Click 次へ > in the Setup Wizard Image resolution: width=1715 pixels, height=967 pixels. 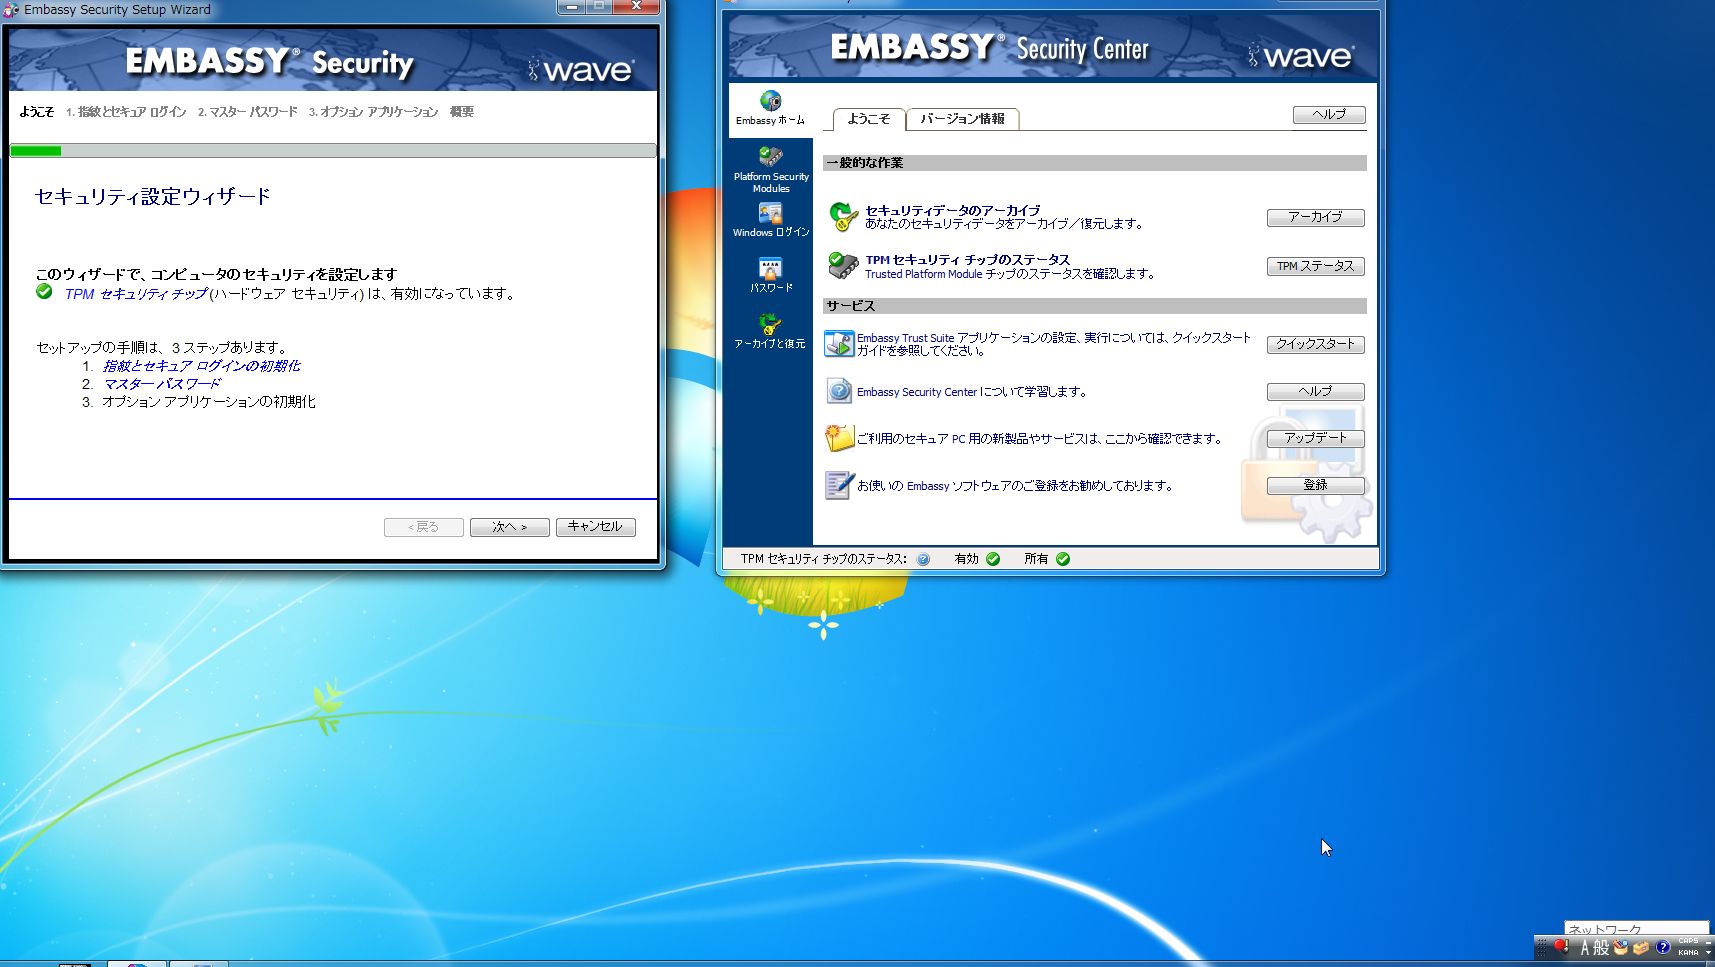[509, 527]
